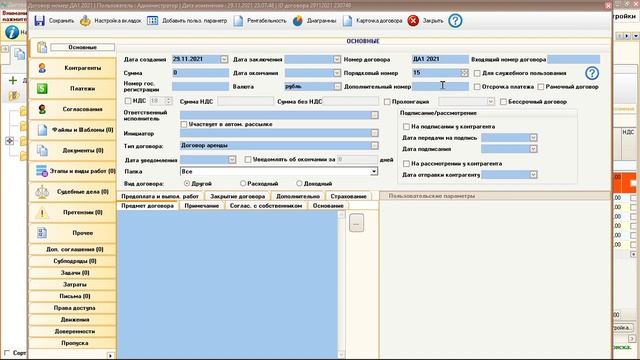Click the Файлы и Шаблоны page icon
The height and width of the screenshot is (360, 640).
pos(42,130)
